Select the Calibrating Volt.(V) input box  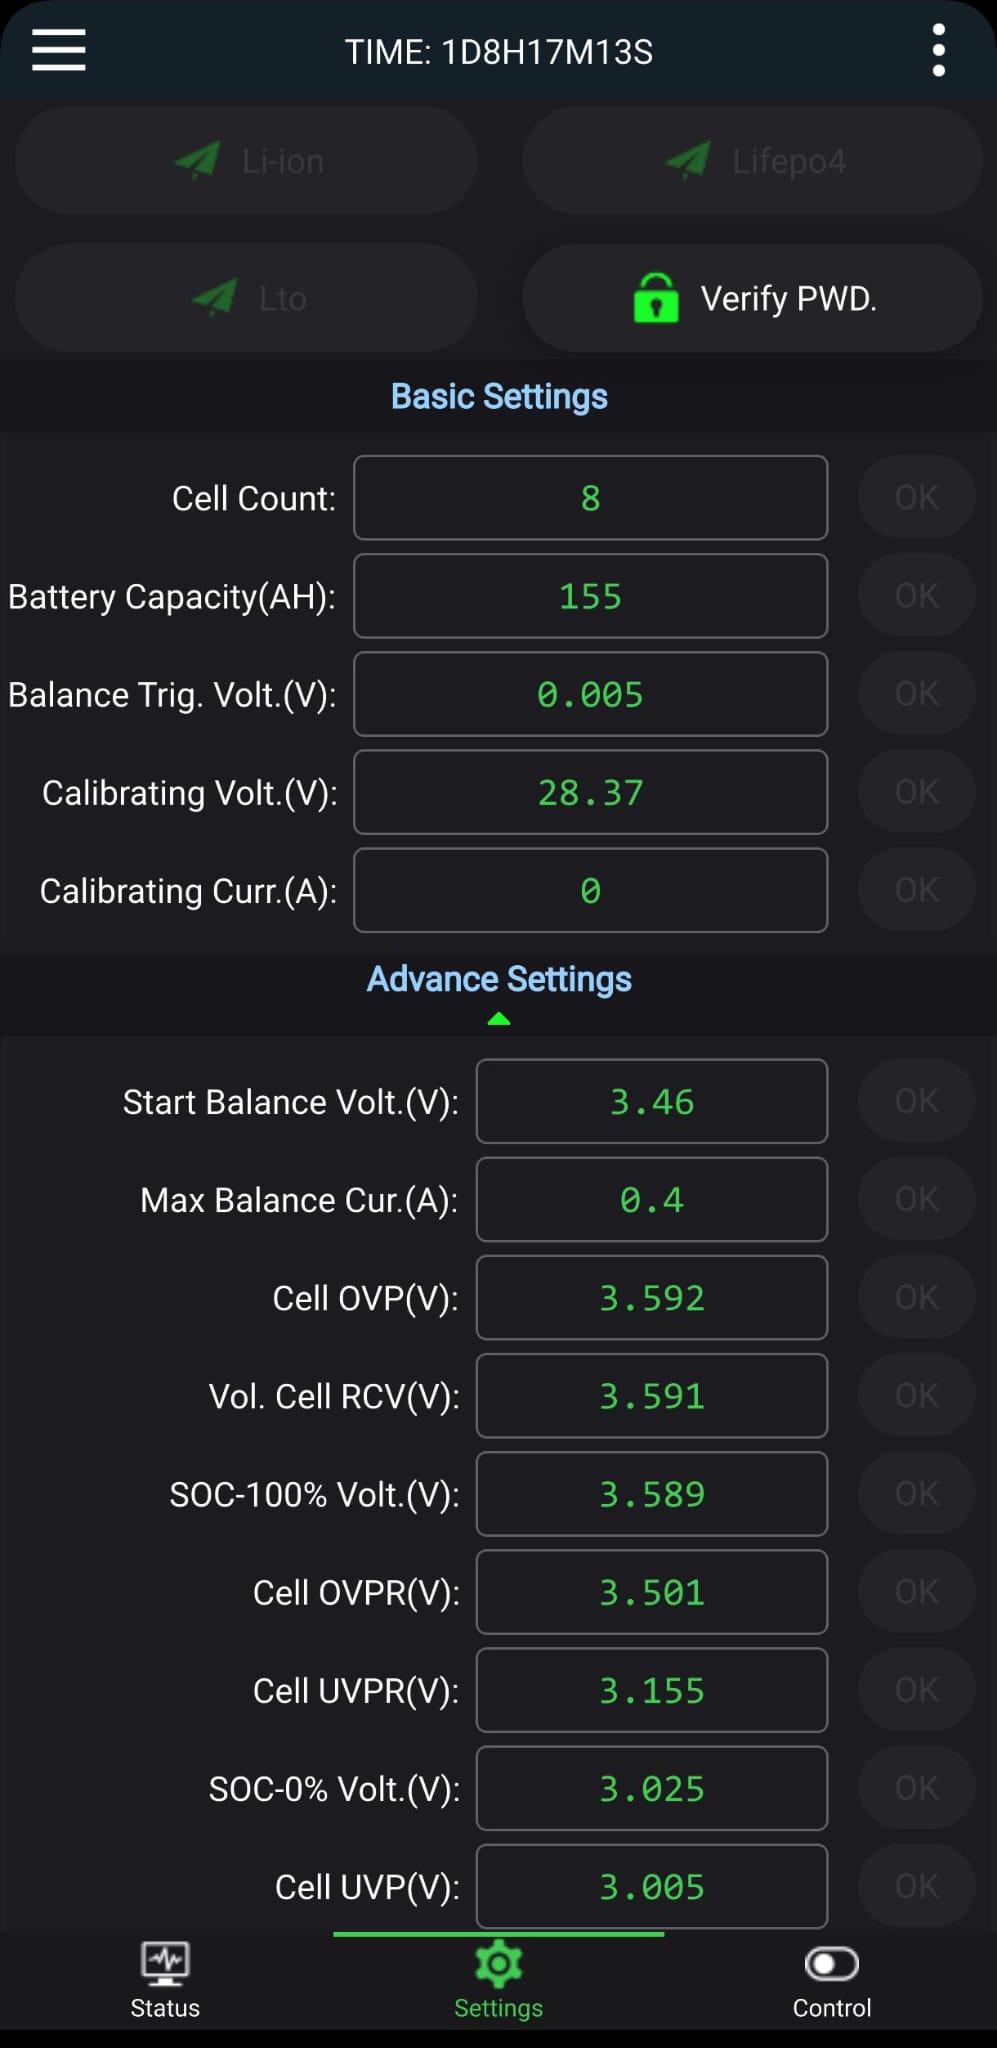click(x=590, y=792)
